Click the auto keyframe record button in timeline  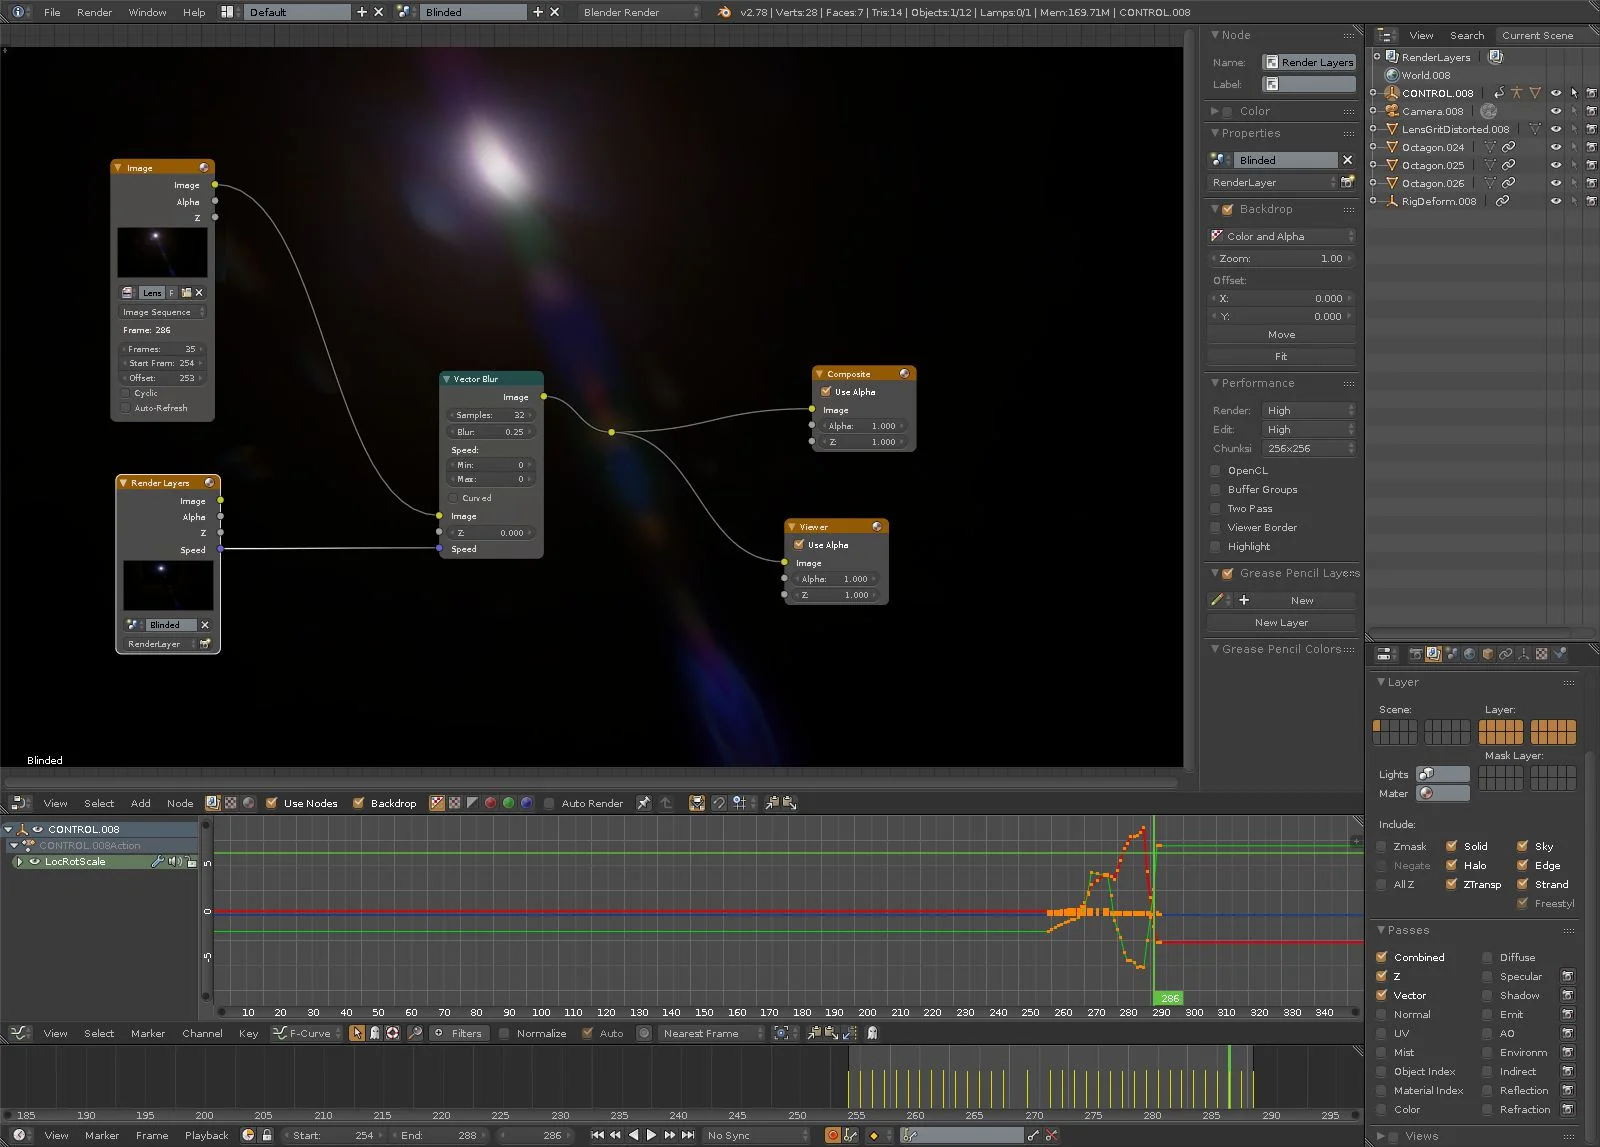[832, 1135]
